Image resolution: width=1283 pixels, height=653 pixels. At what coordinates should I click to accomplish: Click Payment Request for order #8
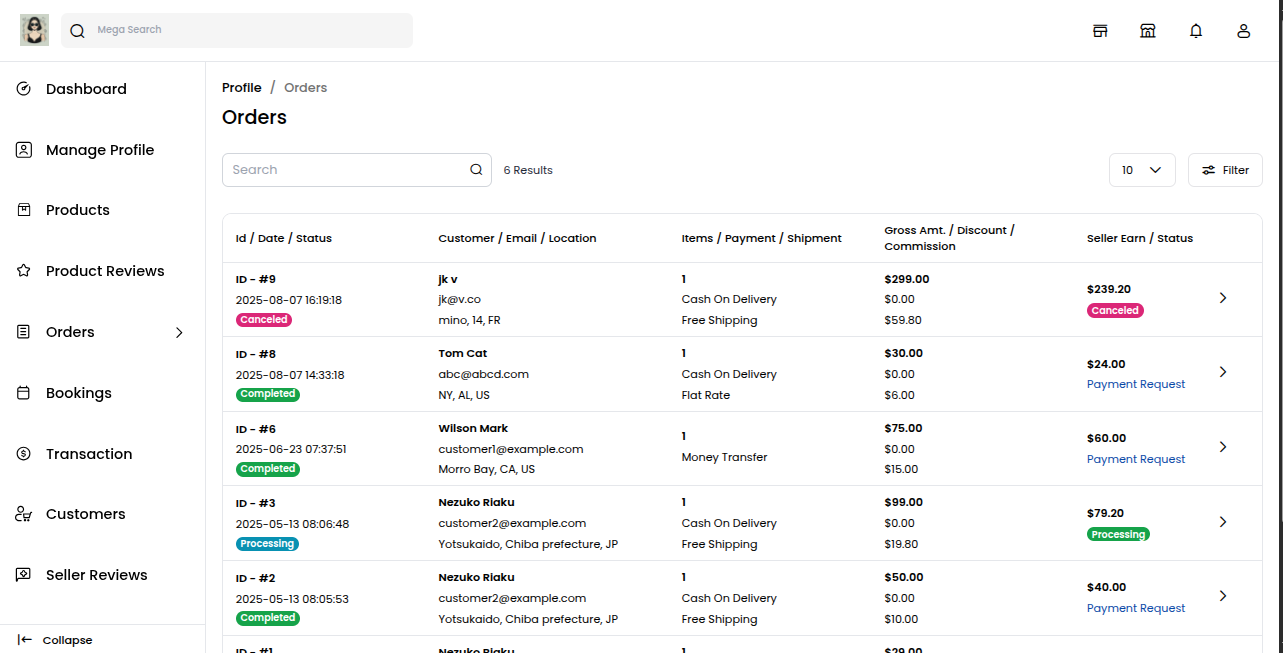[x=1136, y=383]
